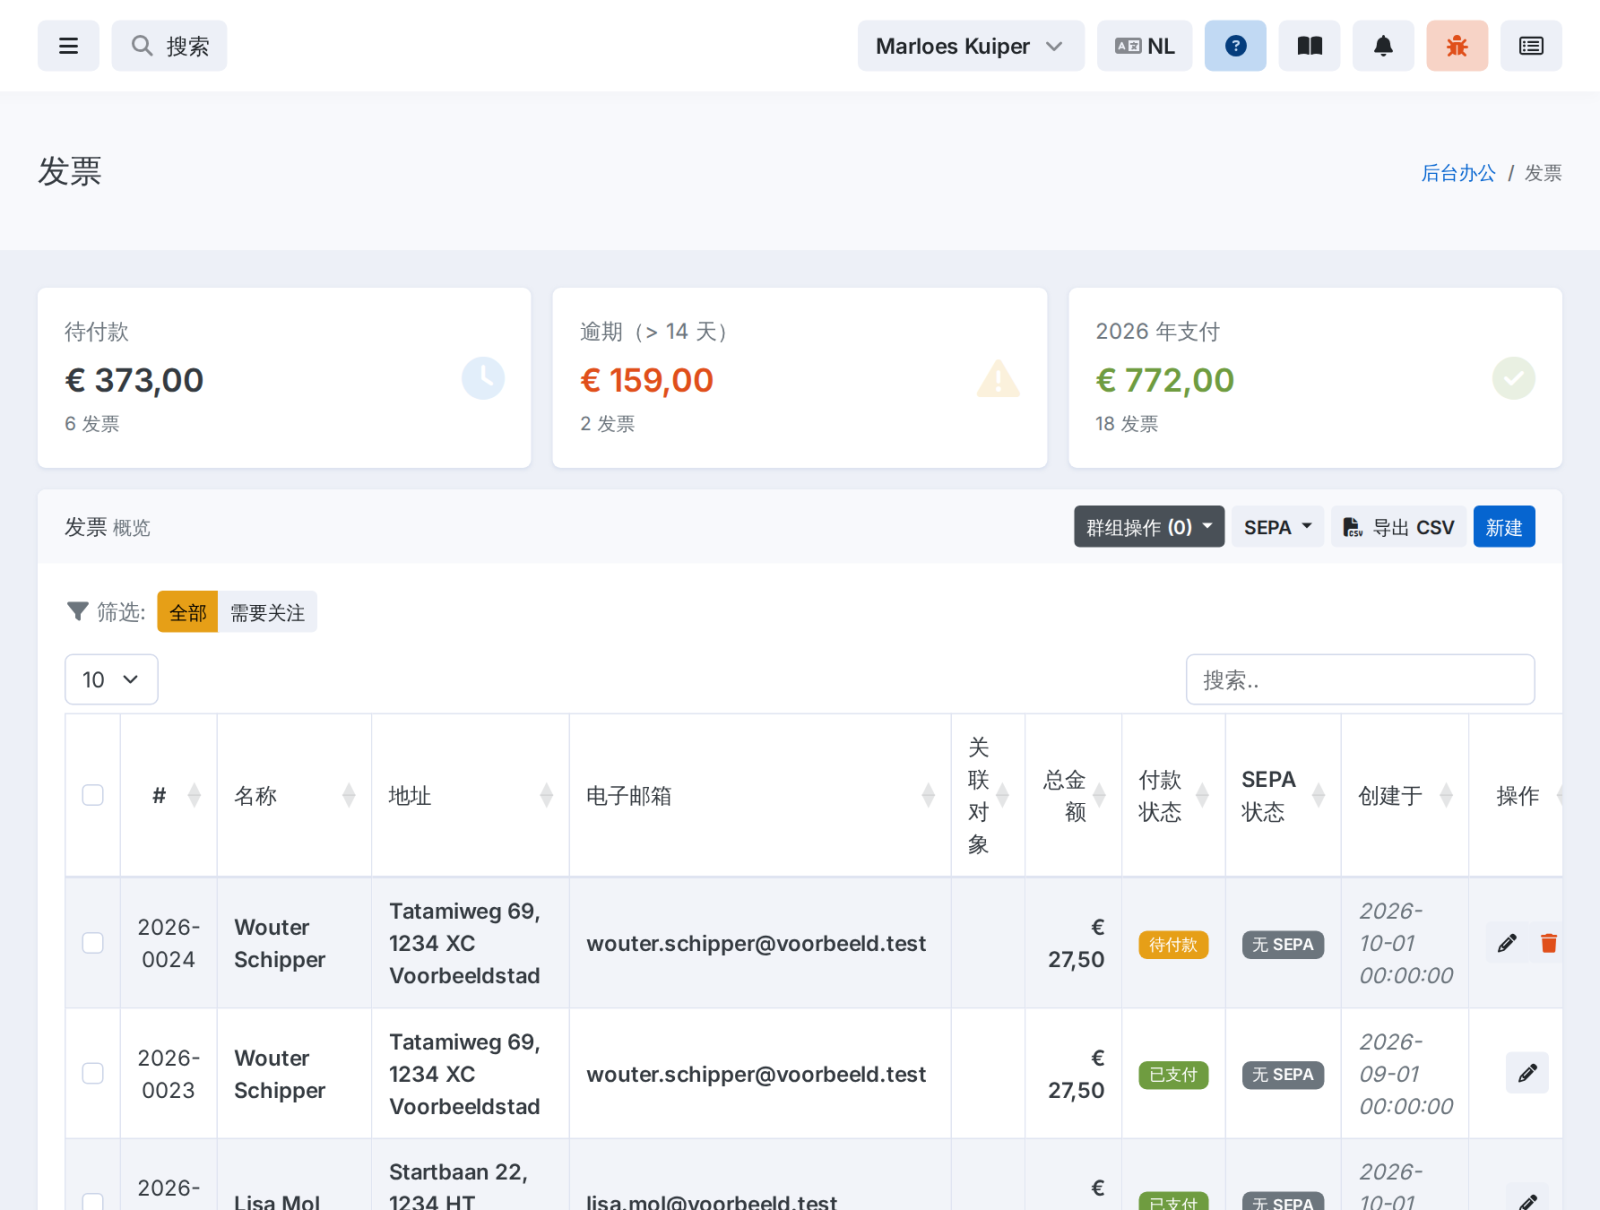
Task: Click the 待付款 status badge of 2026-0024
Action: [x=1173, y=945]
